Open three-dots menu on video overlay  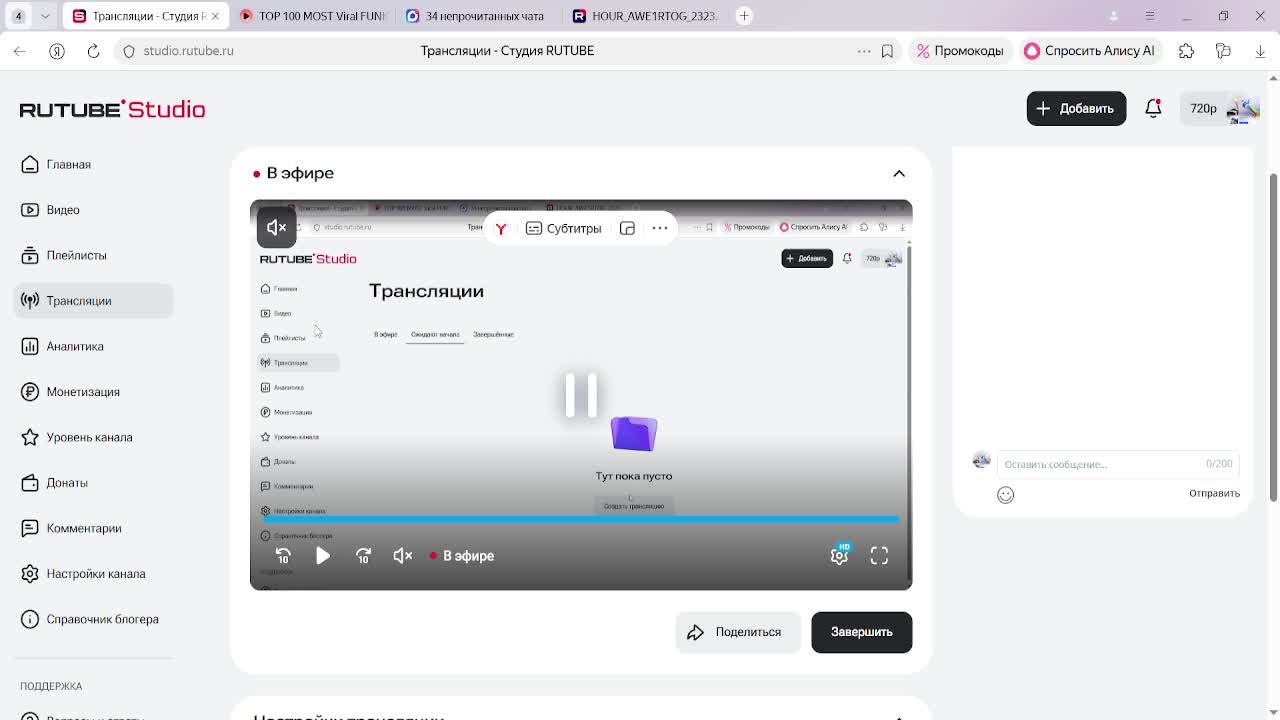(x=660, y=228)
